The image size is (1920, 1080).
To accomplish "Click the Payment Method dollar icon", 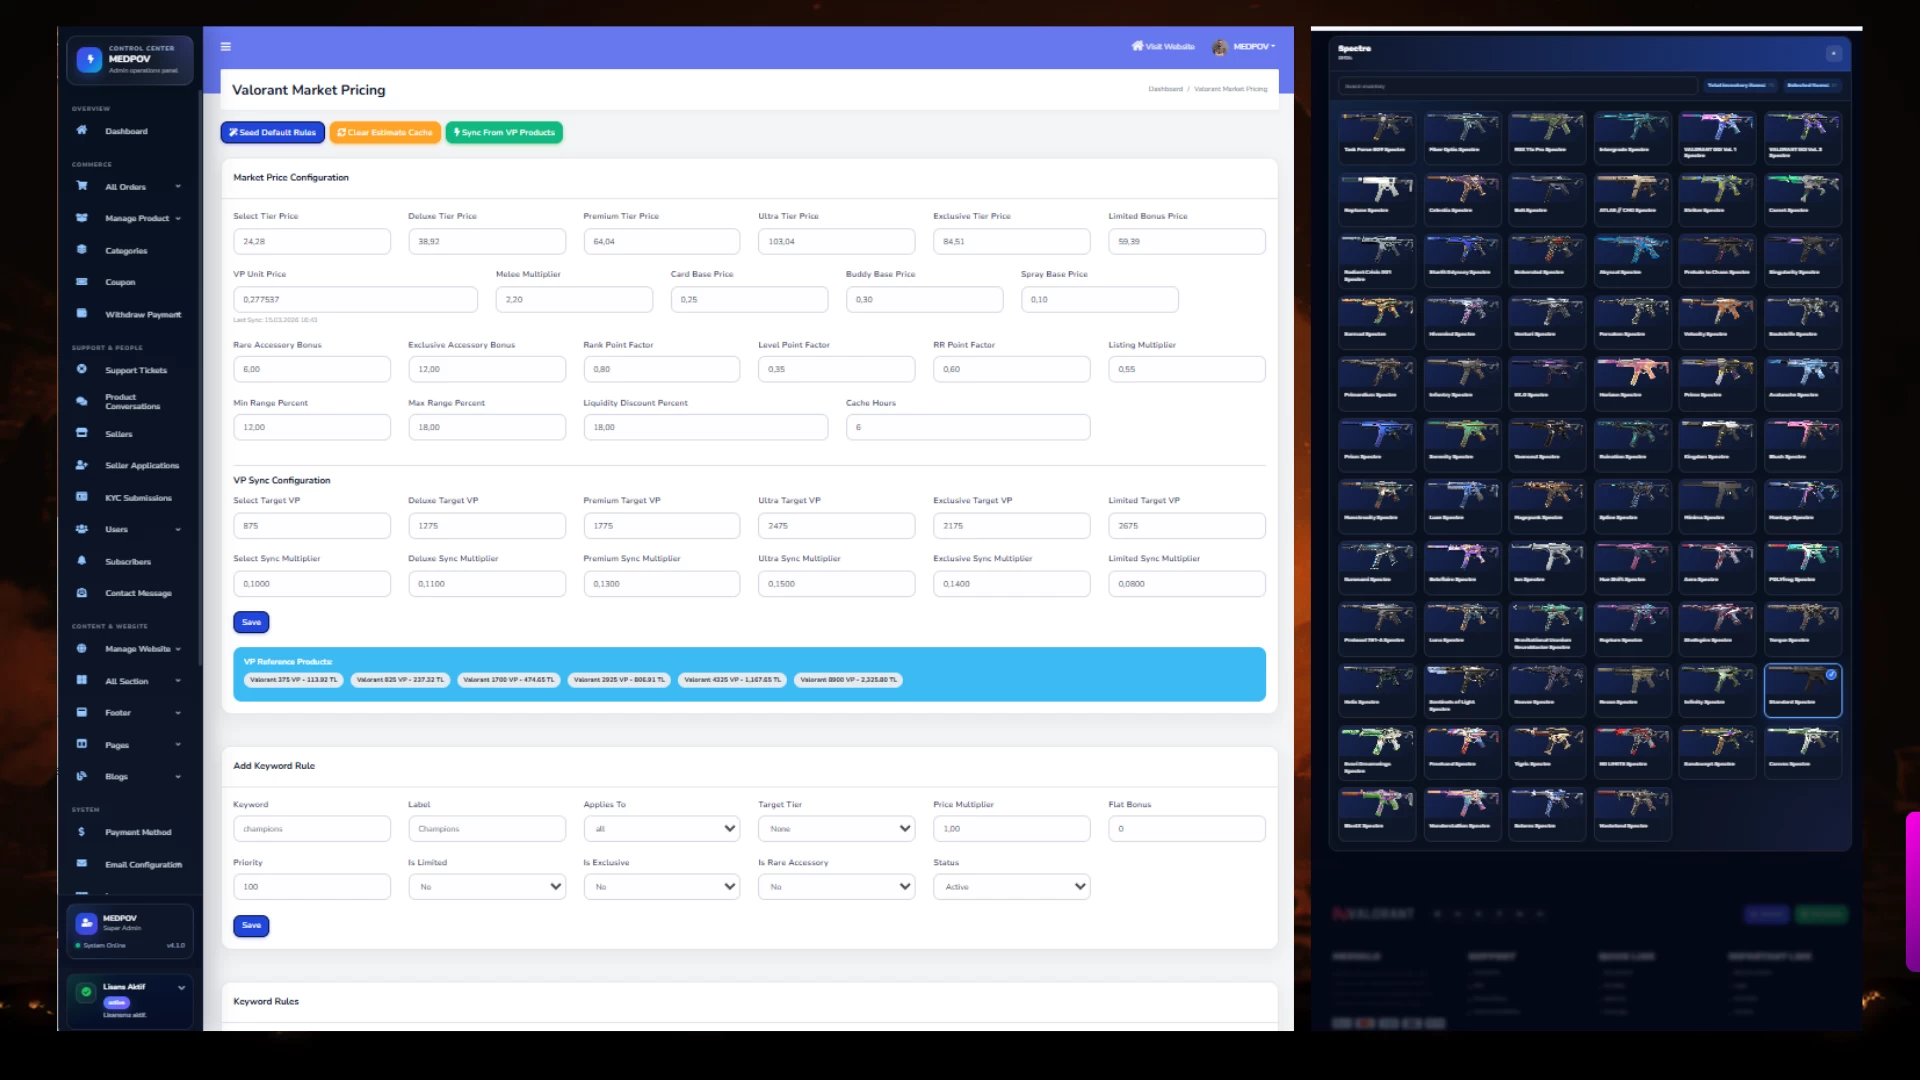I will coord(82,831).
